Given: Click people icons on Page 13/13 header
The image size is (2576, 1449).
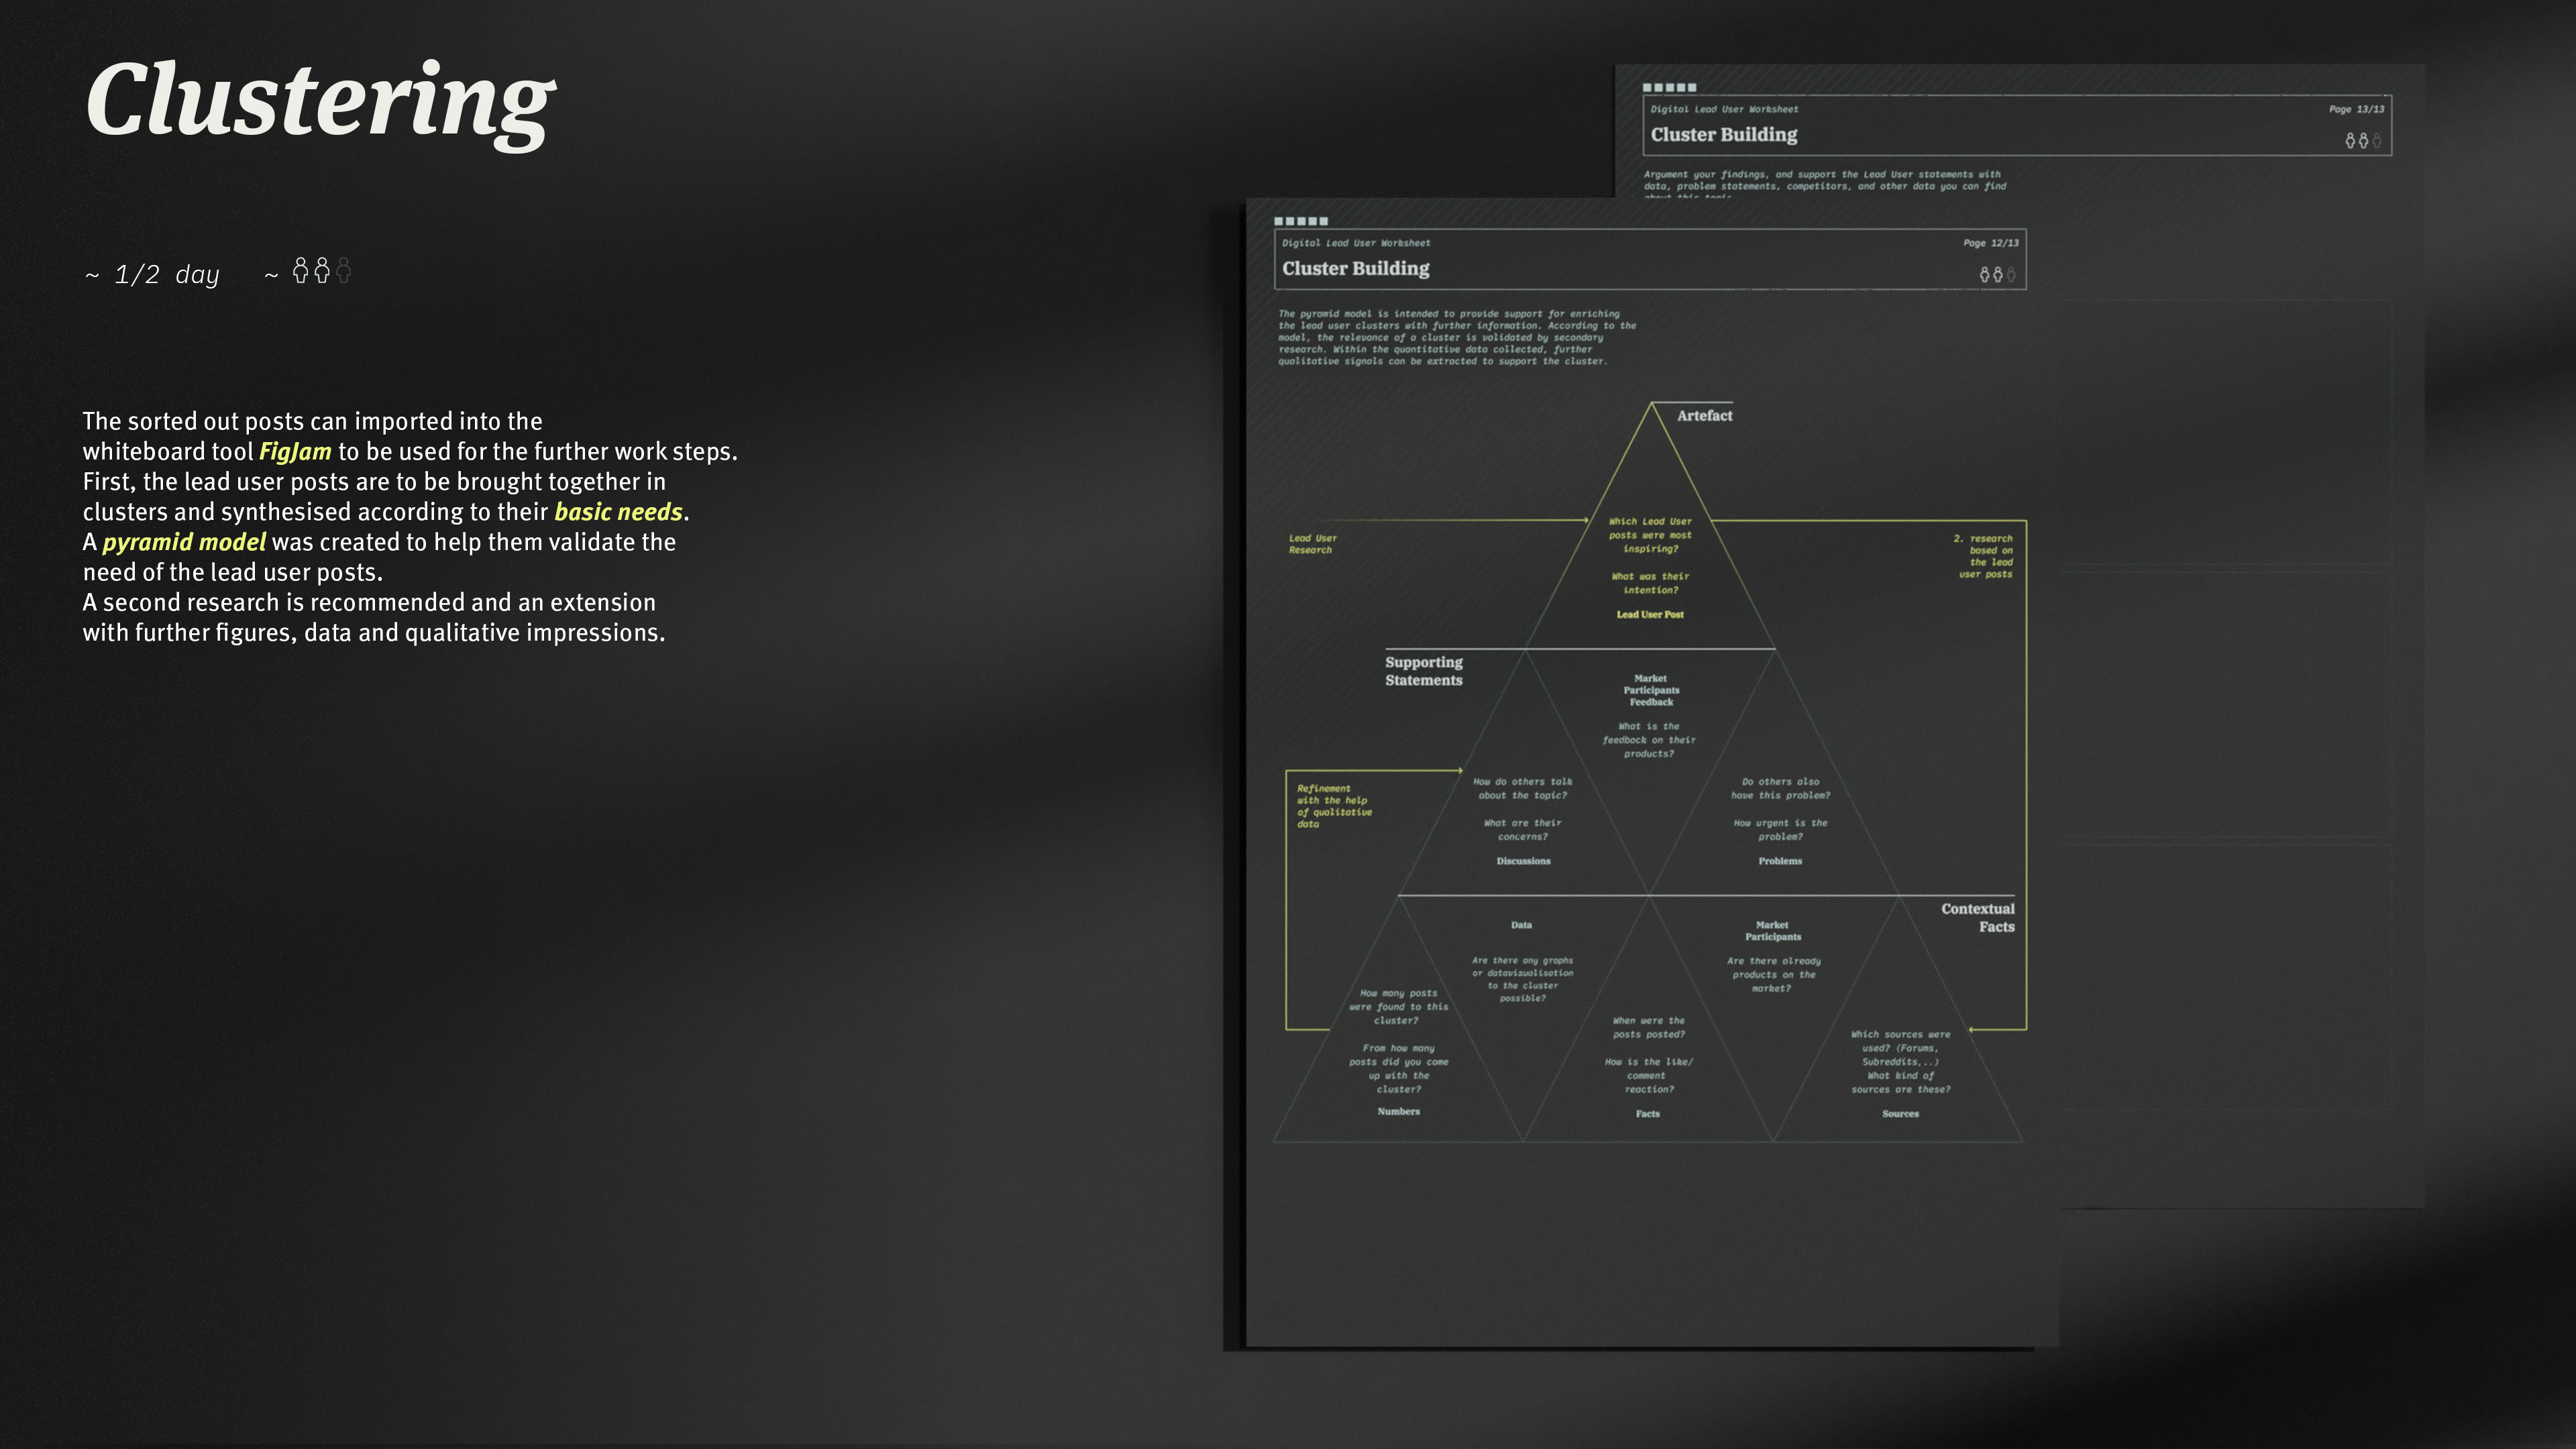Looking at the screenshot, I should [x=2363, y=141].
